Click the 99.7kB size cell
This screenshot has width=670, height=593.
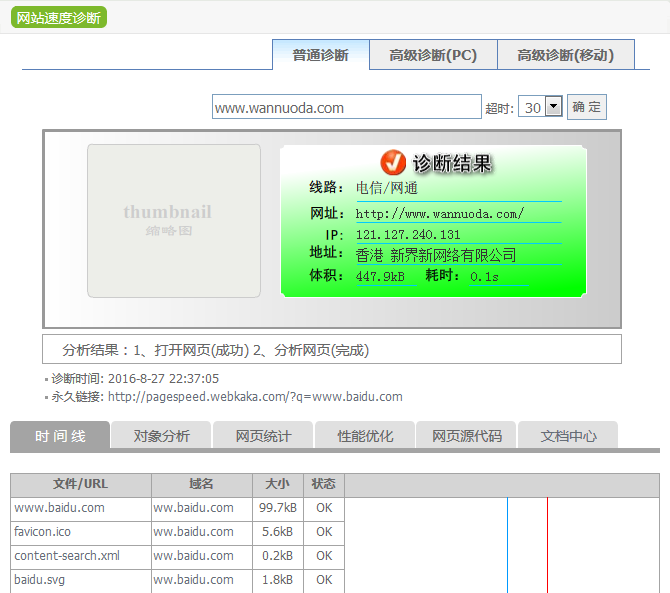(x=278, y=508)
